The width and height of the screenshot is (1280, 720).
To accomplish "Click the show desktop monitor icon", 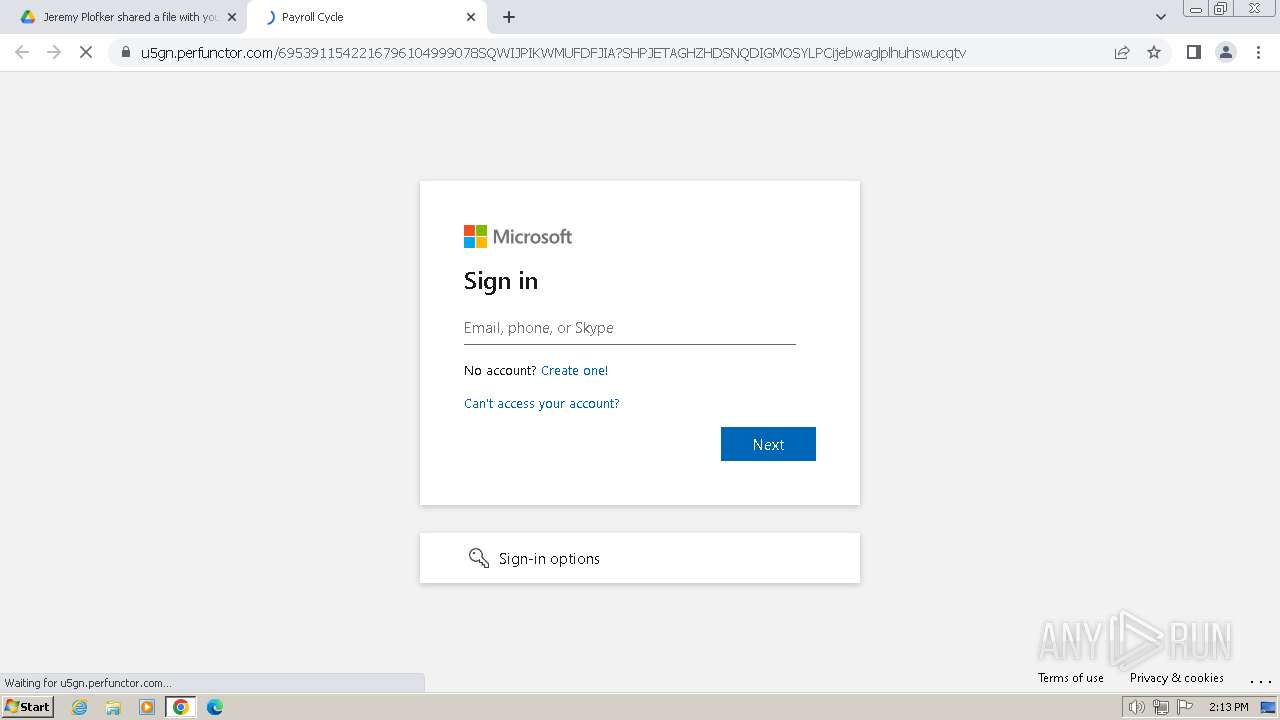I will [1268, 707].
